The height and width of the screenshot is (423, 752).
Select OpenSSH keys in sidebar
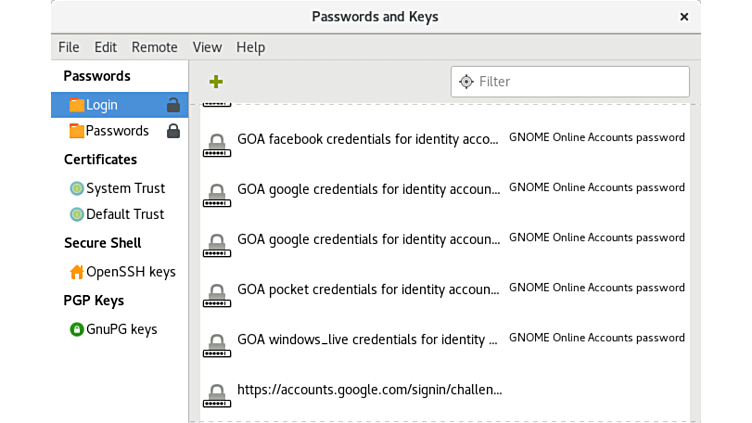(129, 272)
